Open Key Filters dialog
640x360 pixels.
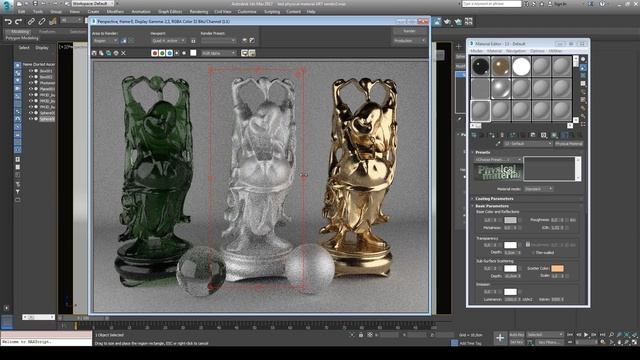point(550,342)
